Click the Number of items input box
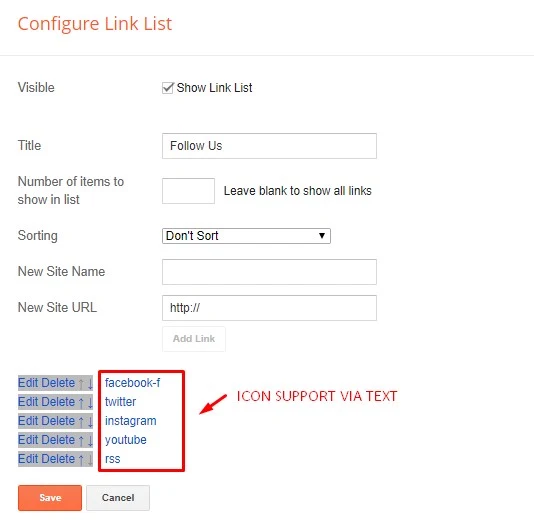 (x=188, y=191)
